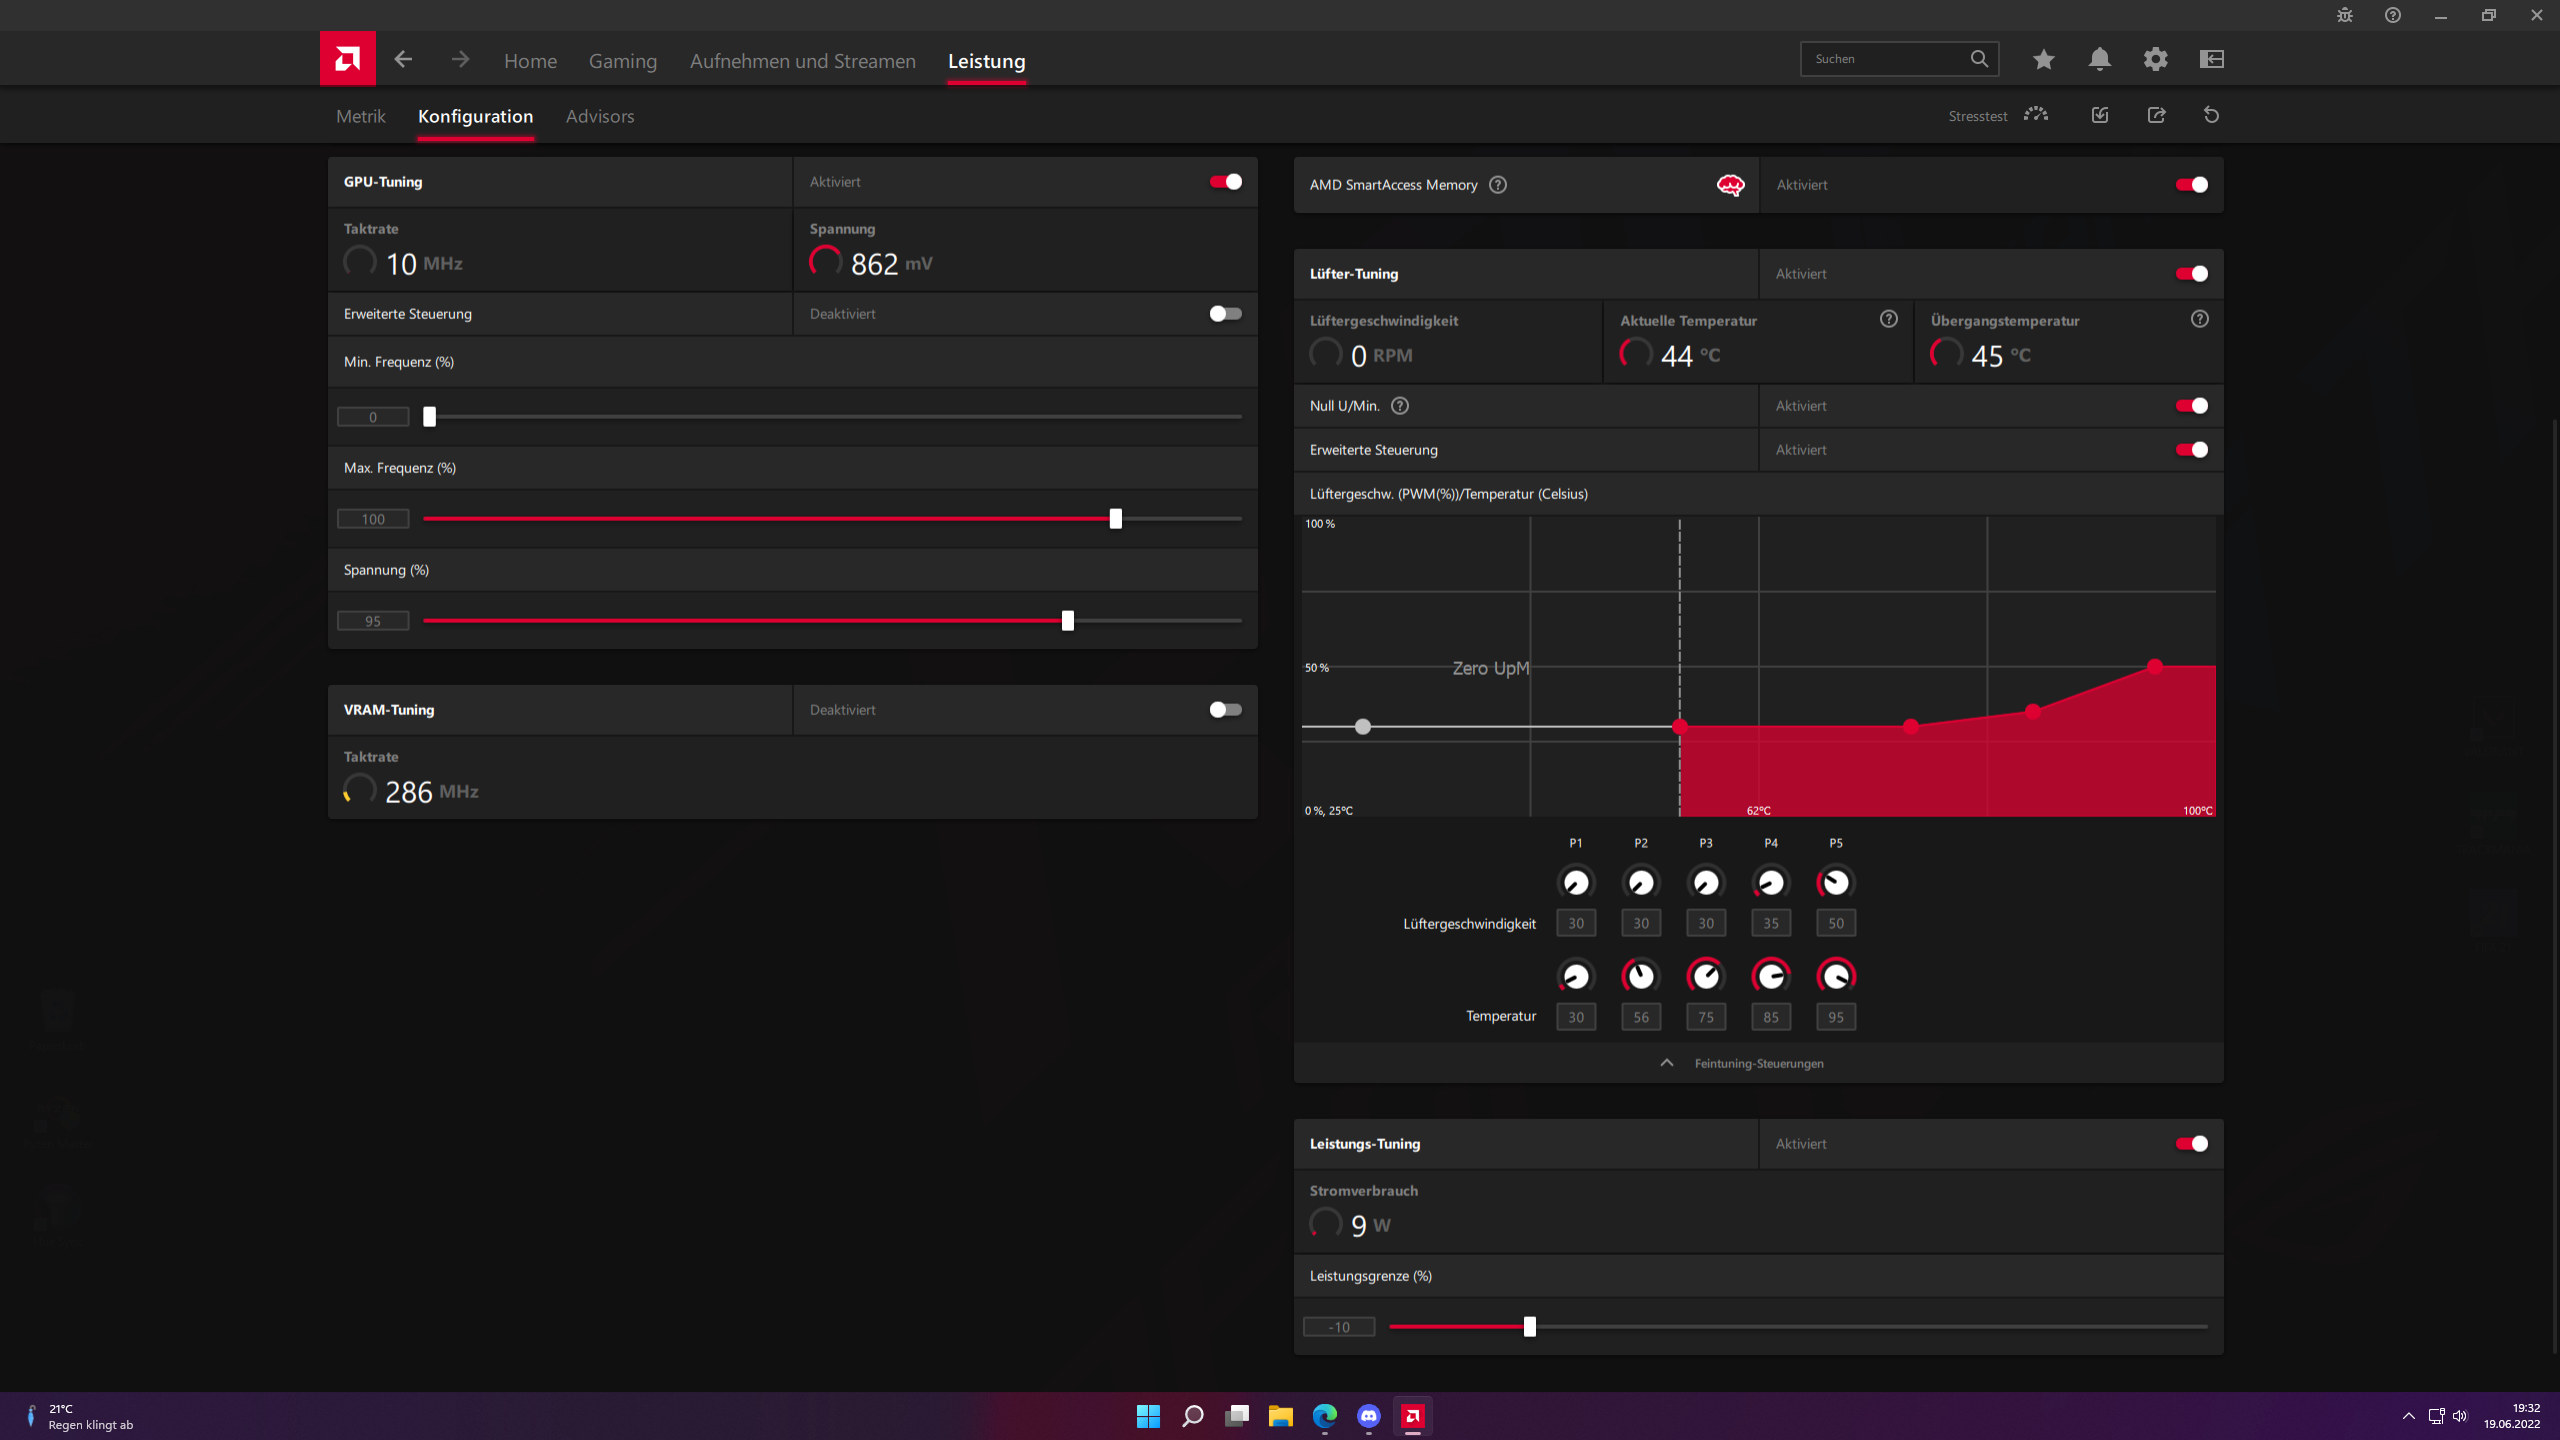
Task: Open the sidebar panel layout icon
Action: [2211, 60]
